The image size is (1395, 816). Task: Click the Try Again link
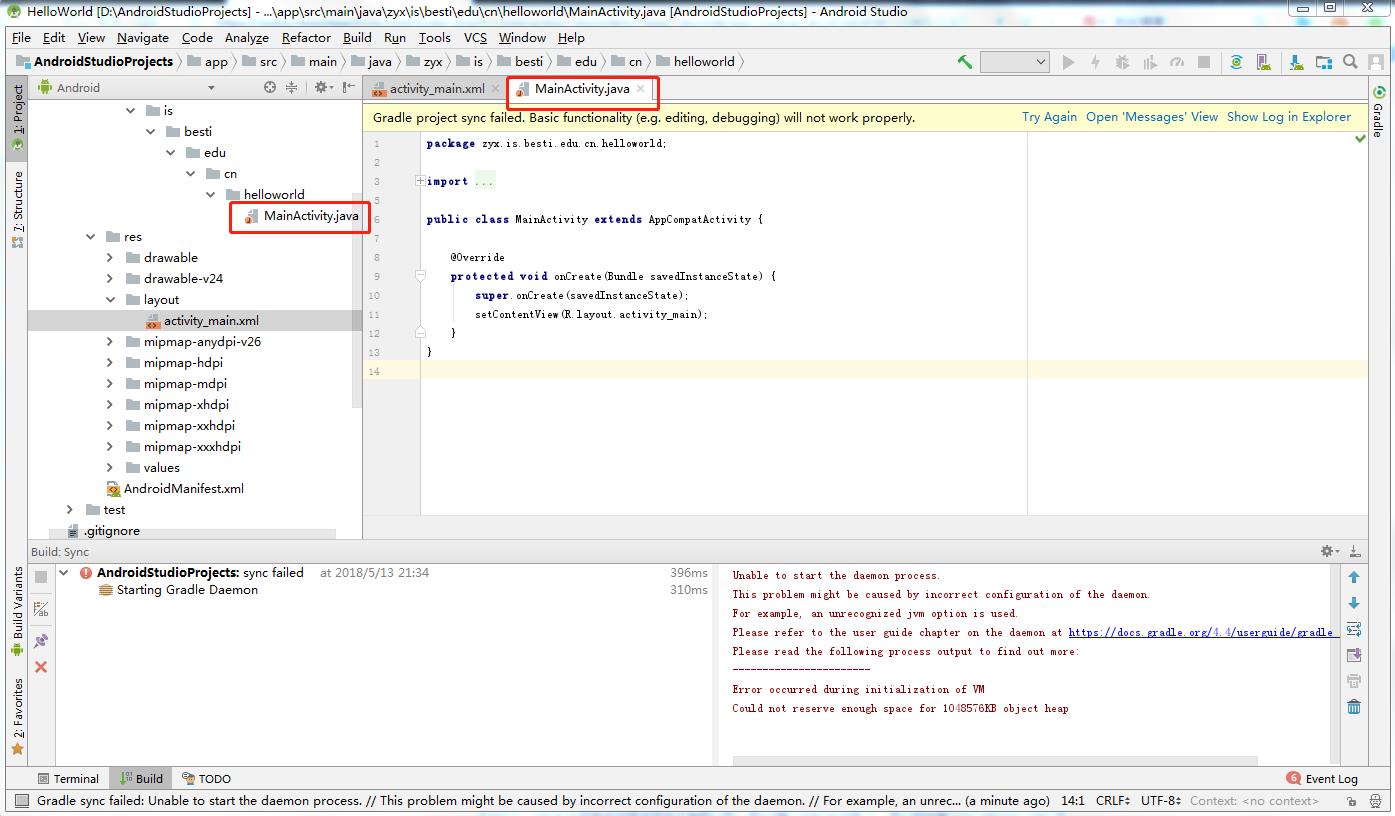(x=1049, y=117)
